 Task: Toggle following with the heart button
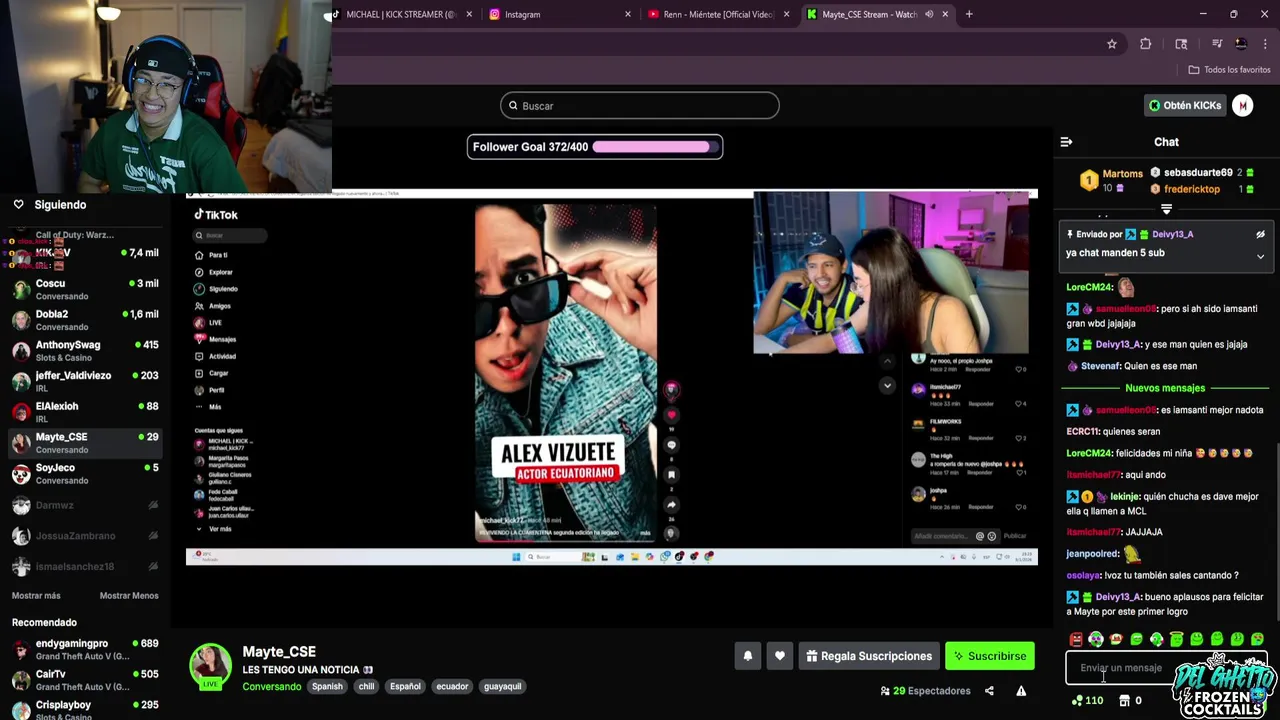coord(780,656)
